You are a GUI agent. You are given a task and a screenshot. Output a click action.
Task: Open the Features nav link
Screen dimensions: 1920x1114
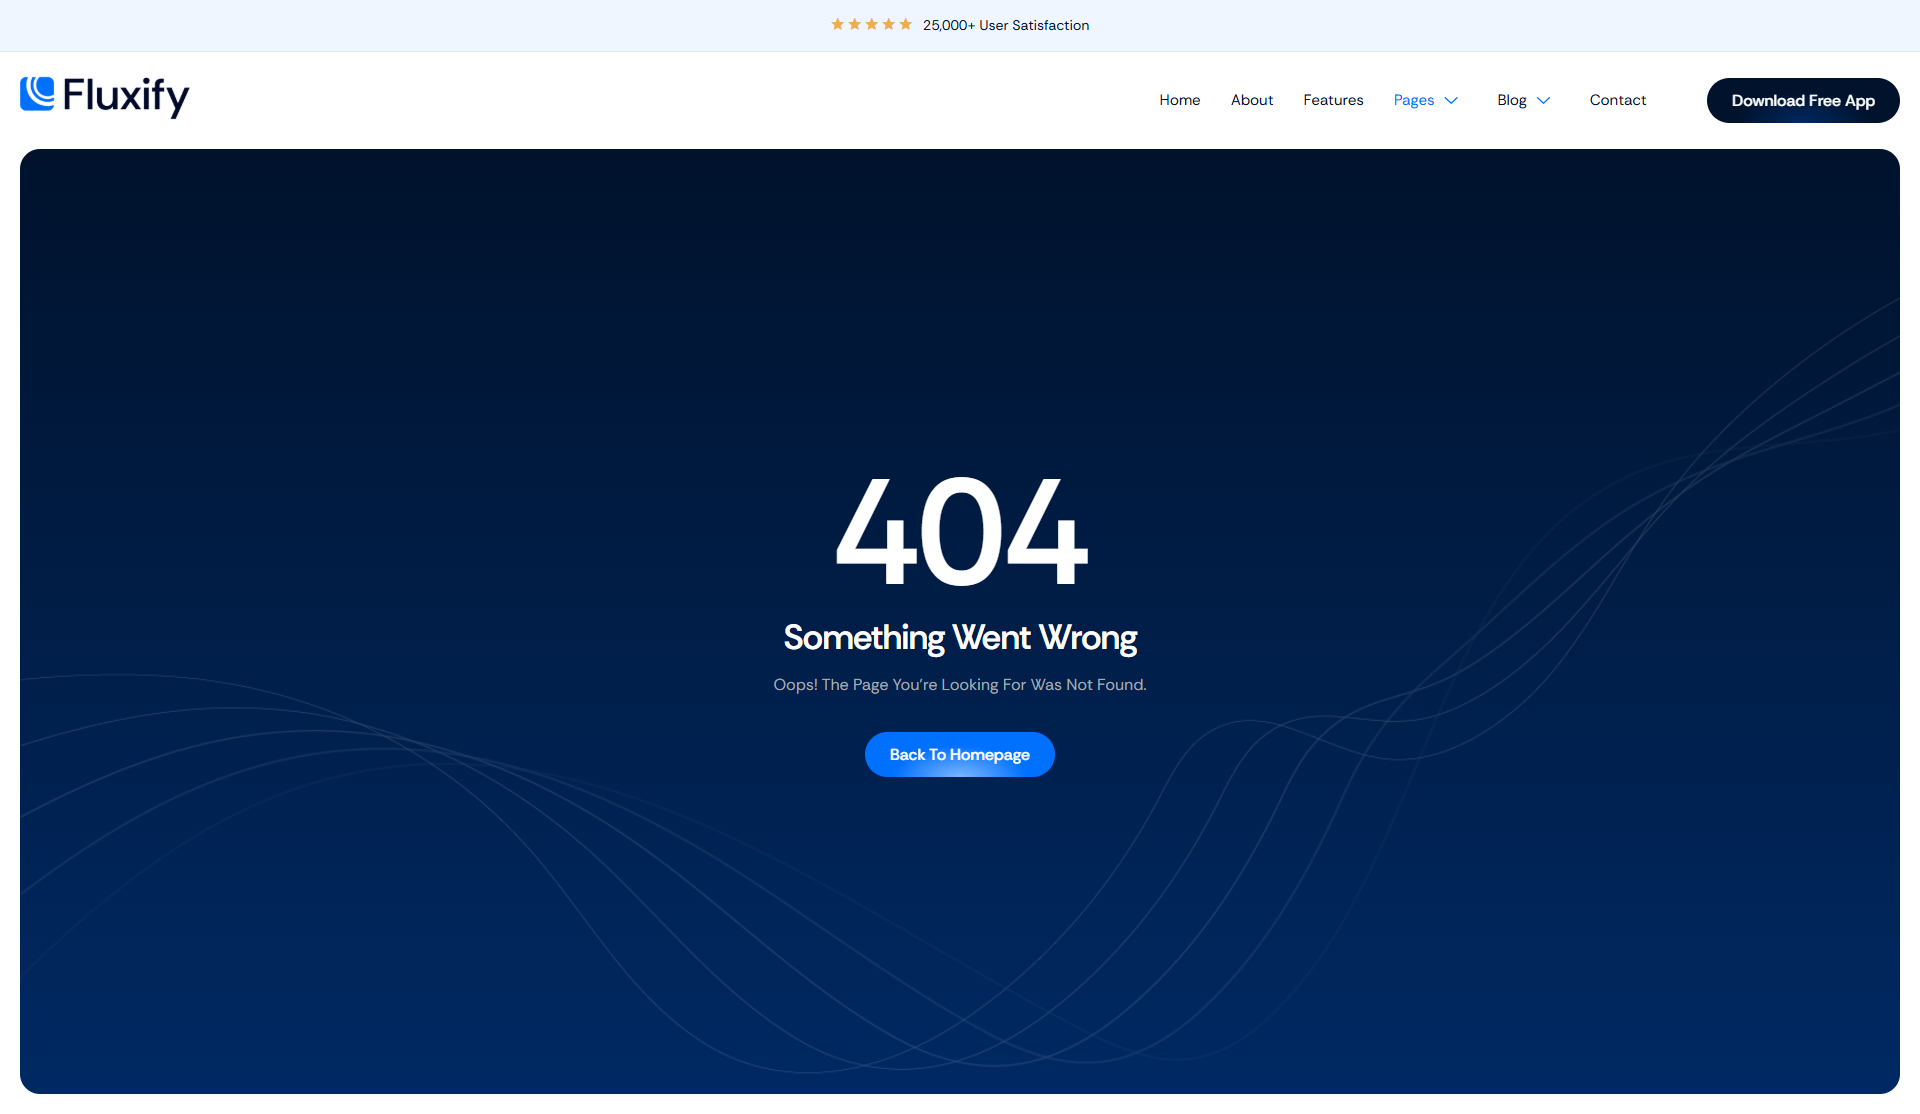click(1332, 100)
